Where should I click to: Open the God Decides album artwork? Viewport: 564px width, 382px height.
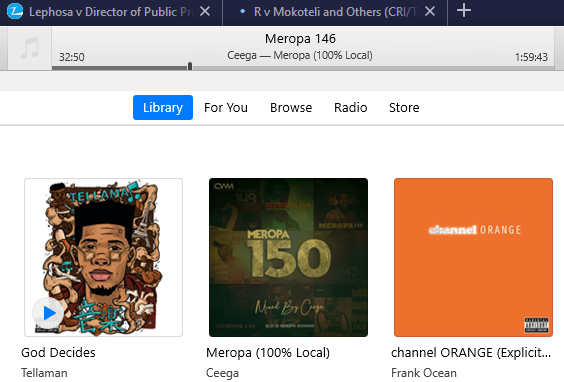click(x=104, y=258)
